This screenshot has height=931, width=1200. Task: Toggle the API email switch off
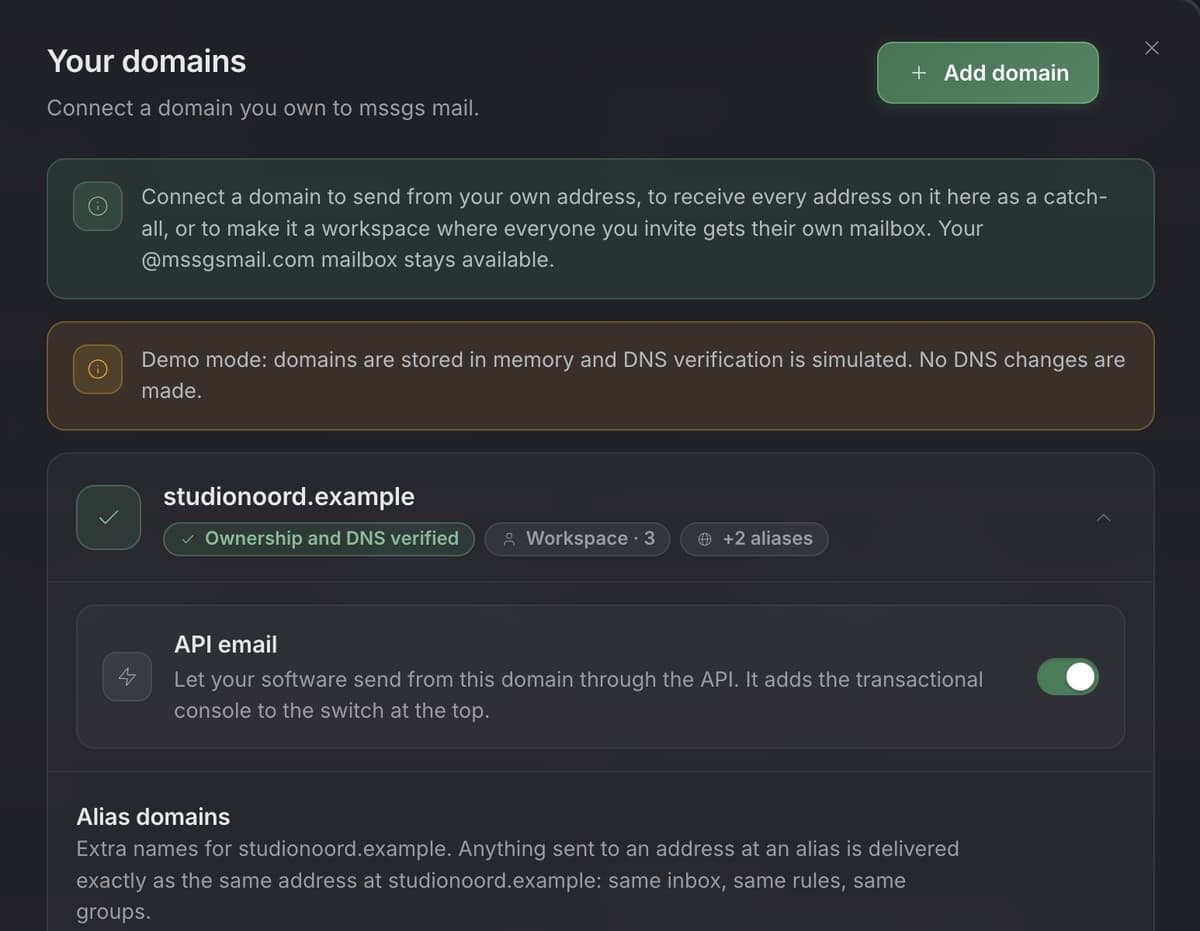tap(1068, 677)
